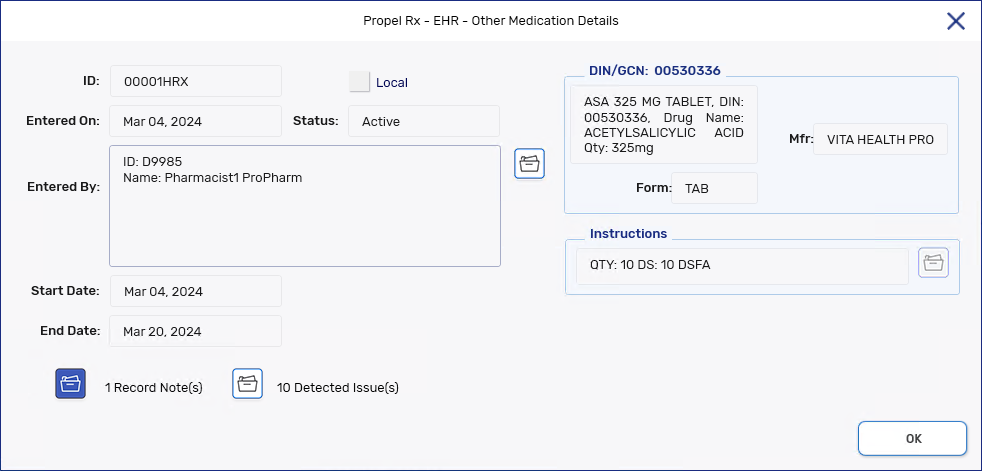This screenshot has height=471, width=982.
Task: Click the ID field 00001HRX
Action: click(x=195, y=81)
